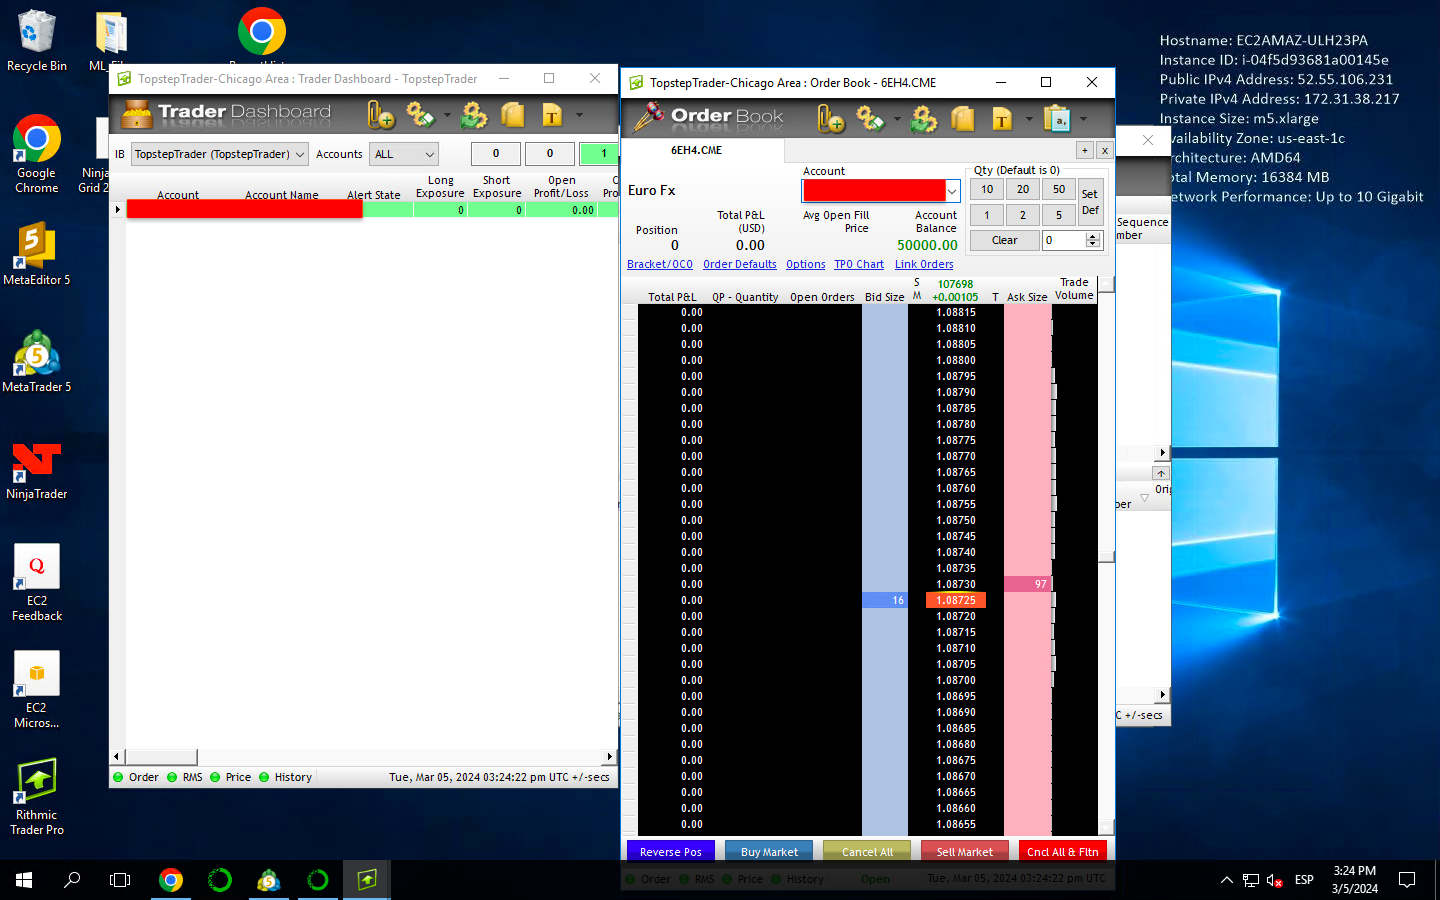
Task: Set quantity to 10
Action: (x=987, y=189)
